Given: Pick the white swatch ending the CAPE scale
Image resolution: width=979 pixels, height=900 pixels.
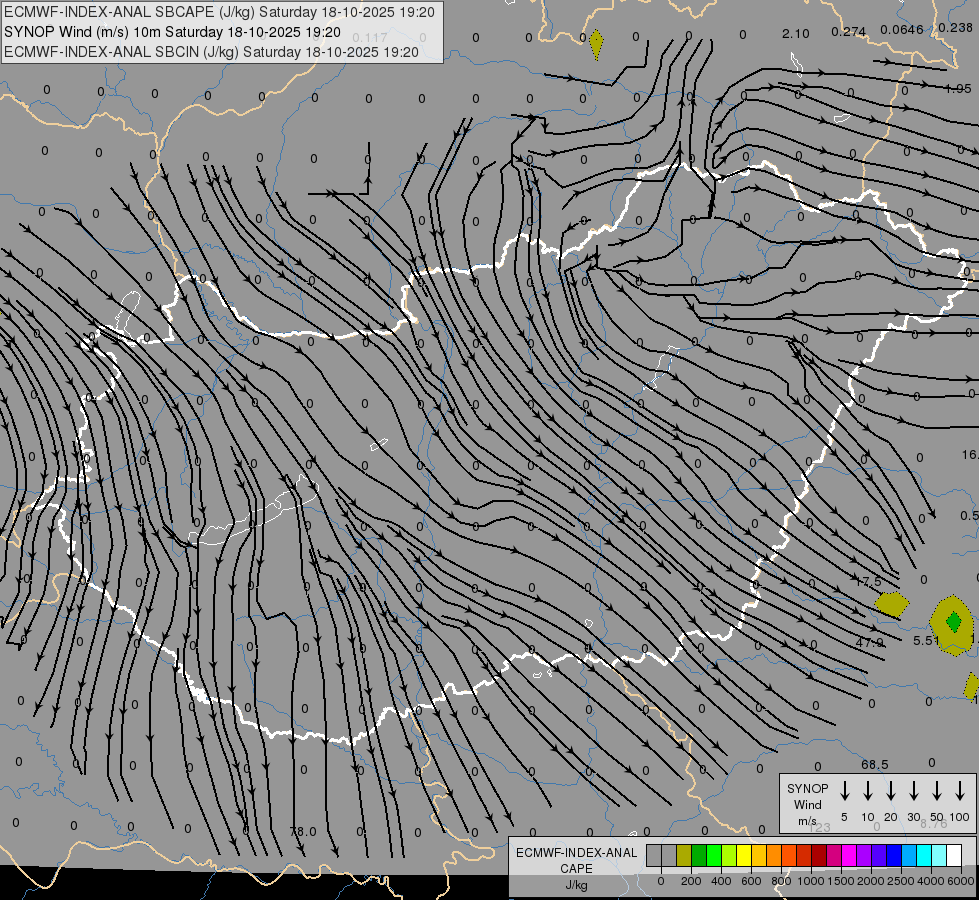Looking at the screenshot, I should [x=953, y=855].
